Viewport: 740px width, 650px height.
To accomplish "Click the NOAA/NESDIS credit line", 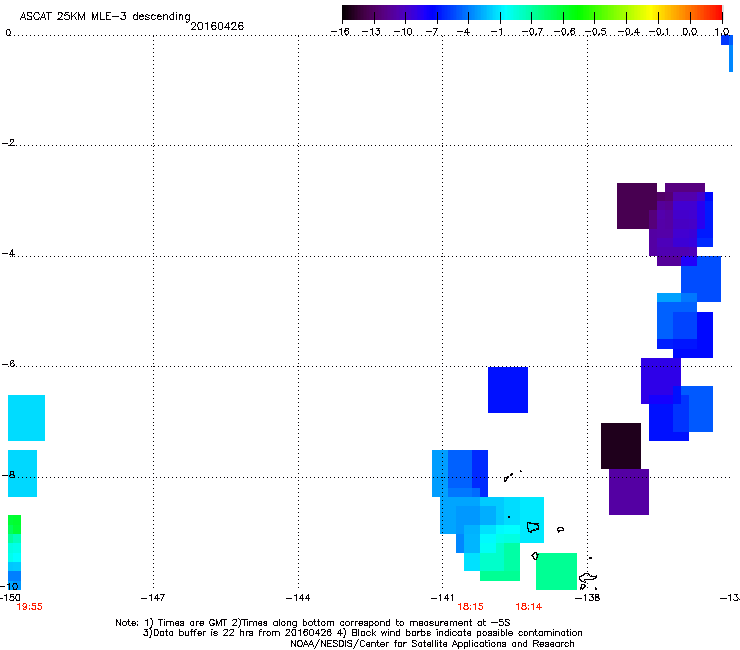I will (x=432, y=644).
